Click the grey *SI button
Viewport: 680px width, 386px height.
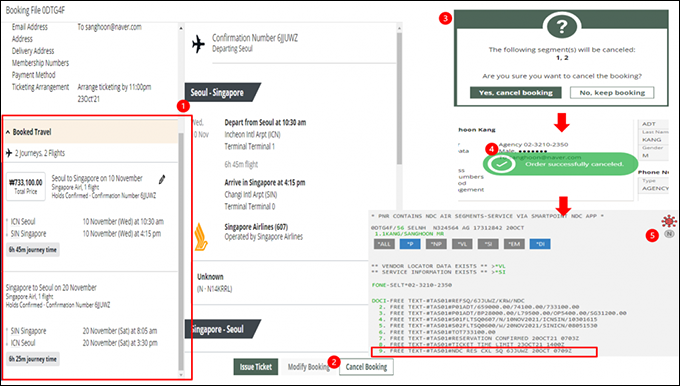488,244
